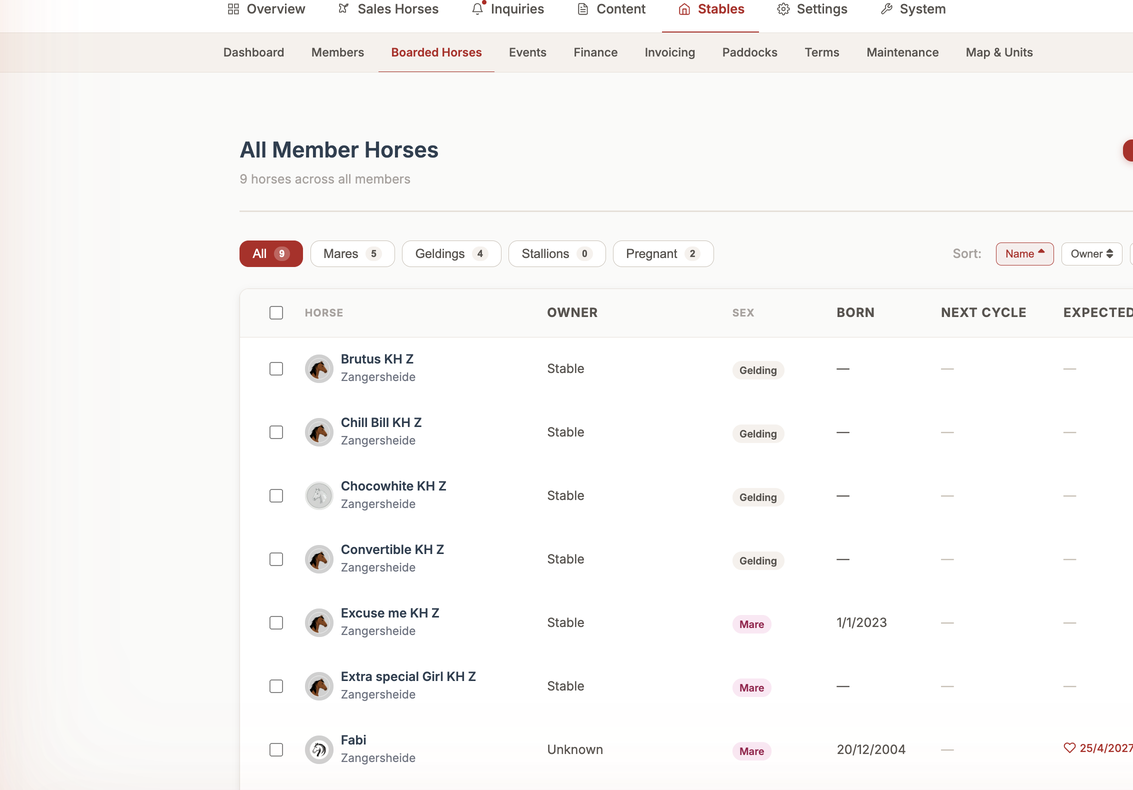Check the Fabi row checkbox

[x=276, y=750]
